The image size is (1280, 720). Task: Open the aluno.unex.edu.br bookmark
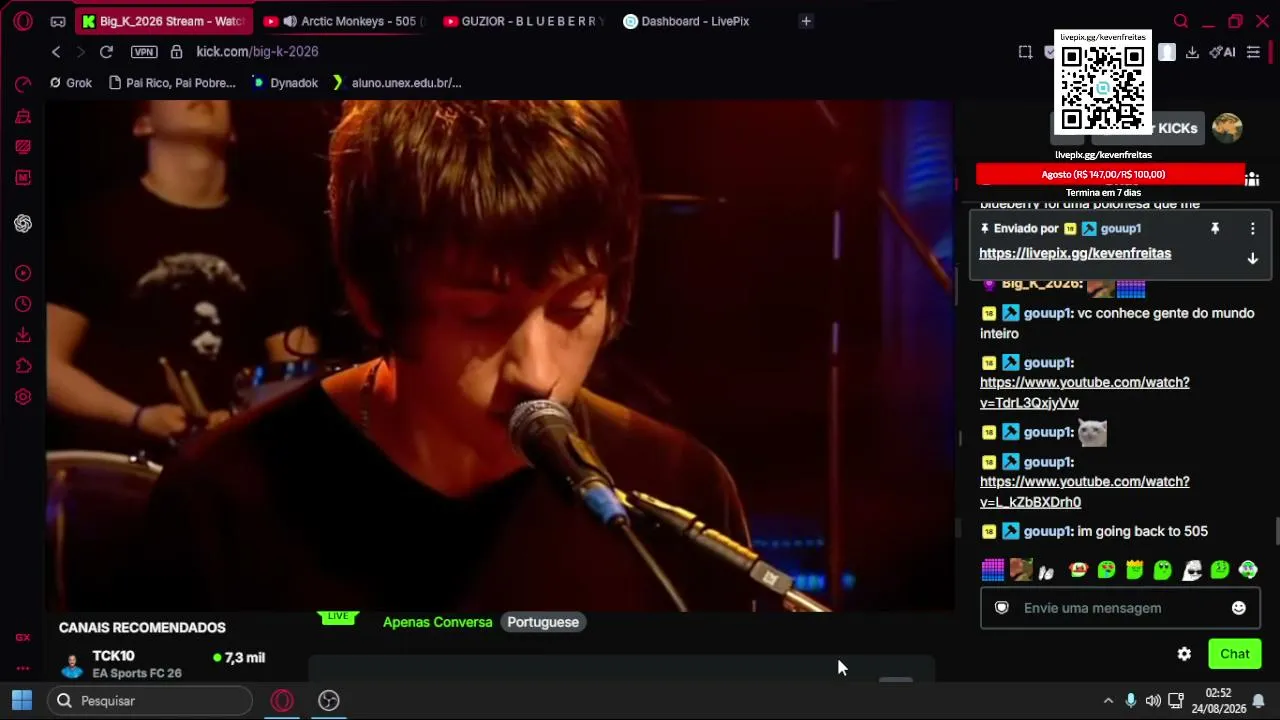coord(397,83)
